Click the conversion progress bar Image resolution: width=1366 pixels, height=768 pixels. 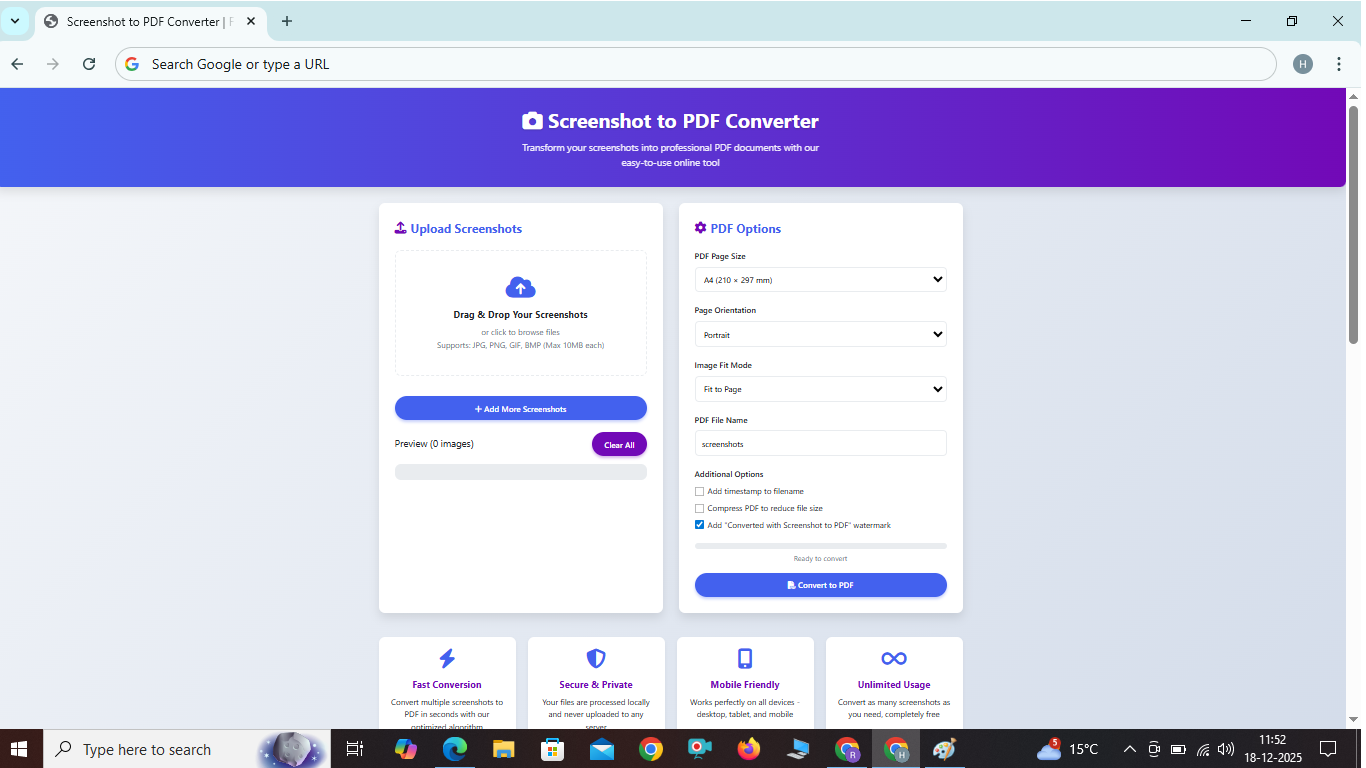820,546
